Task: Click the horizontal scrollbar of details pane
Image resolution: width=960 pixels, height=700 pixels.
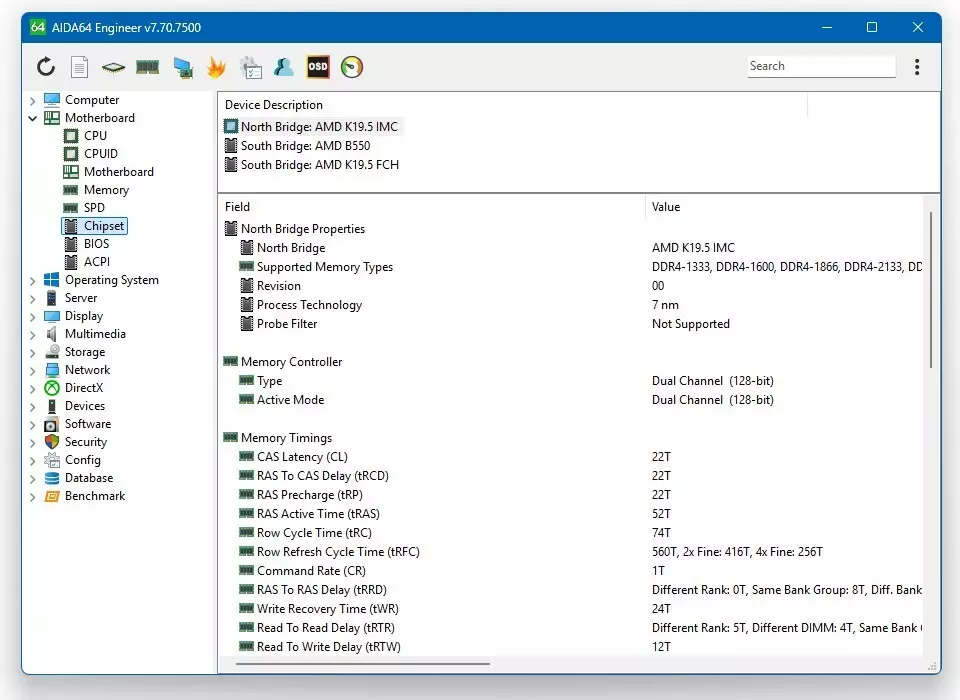Action: coord(362,663)
